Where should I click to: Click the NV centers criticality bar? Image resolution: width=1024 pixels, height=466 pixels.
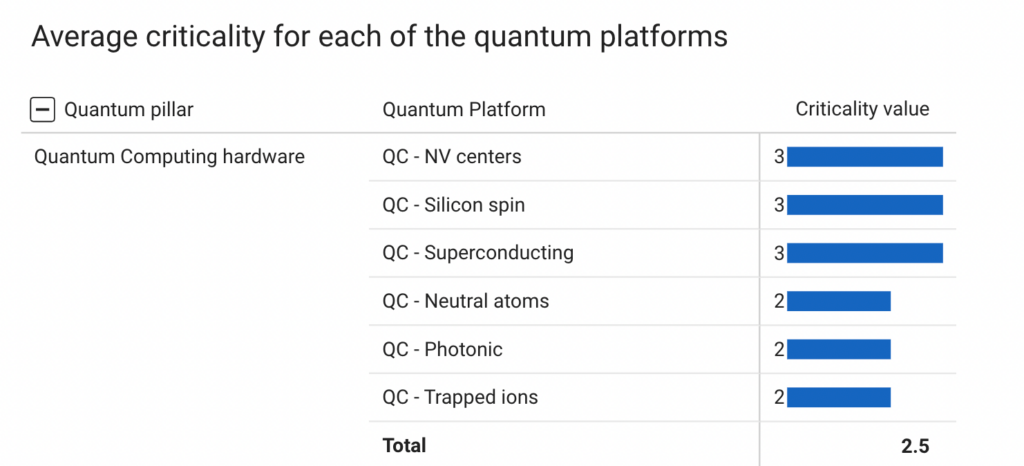pos(865,157)
